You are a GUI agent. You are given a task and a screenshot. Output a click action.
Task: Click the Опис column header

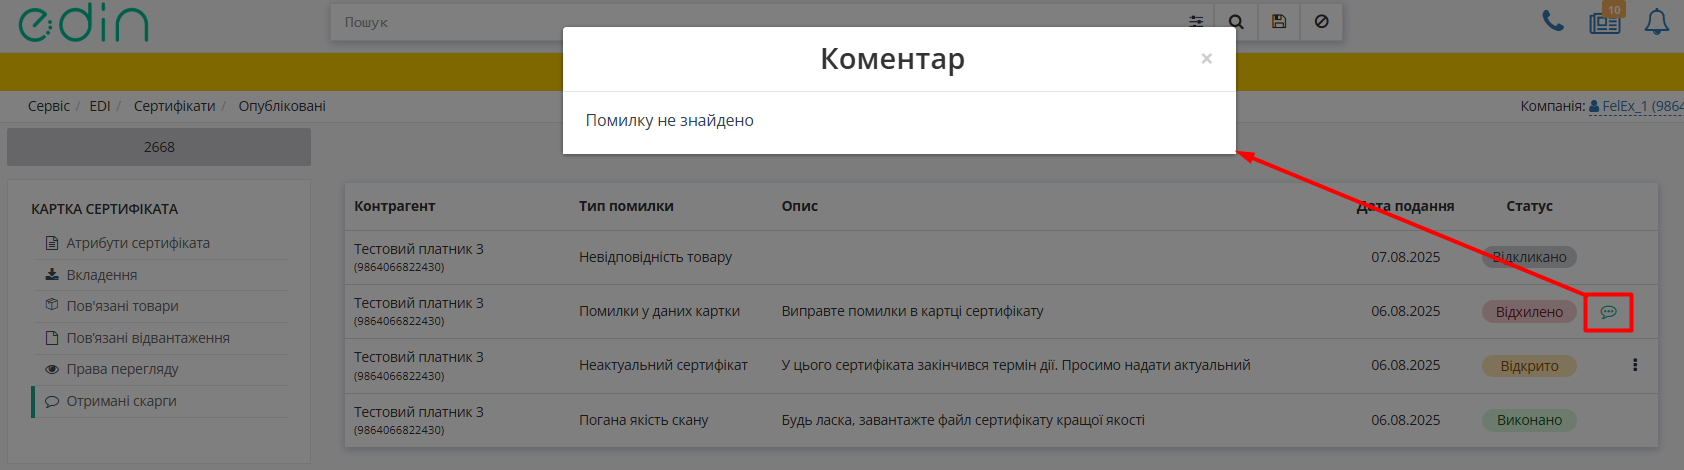click(800, 206)
